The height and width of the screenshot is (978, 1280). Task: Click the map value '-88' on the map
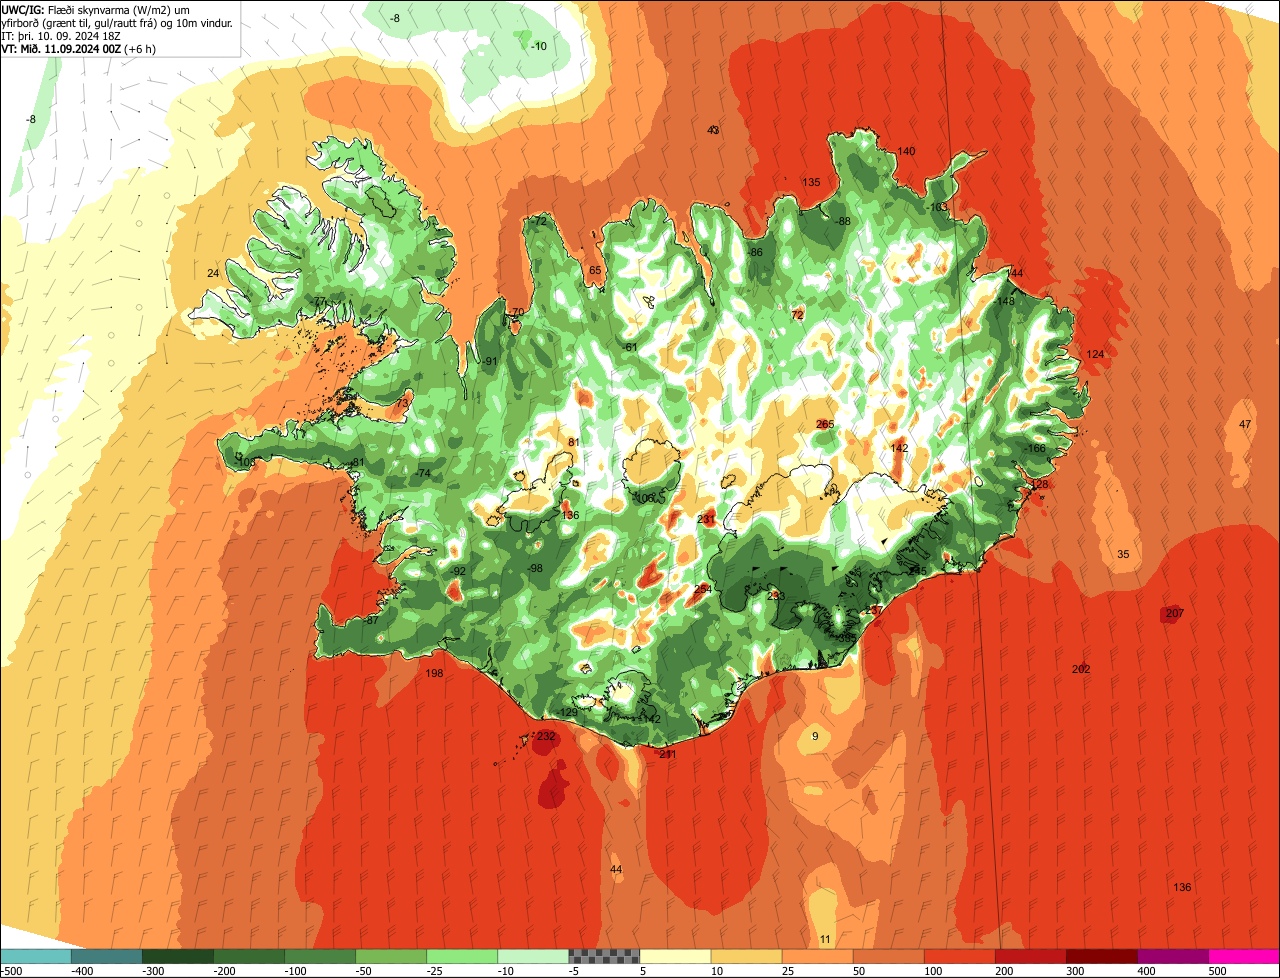(843, 221)
